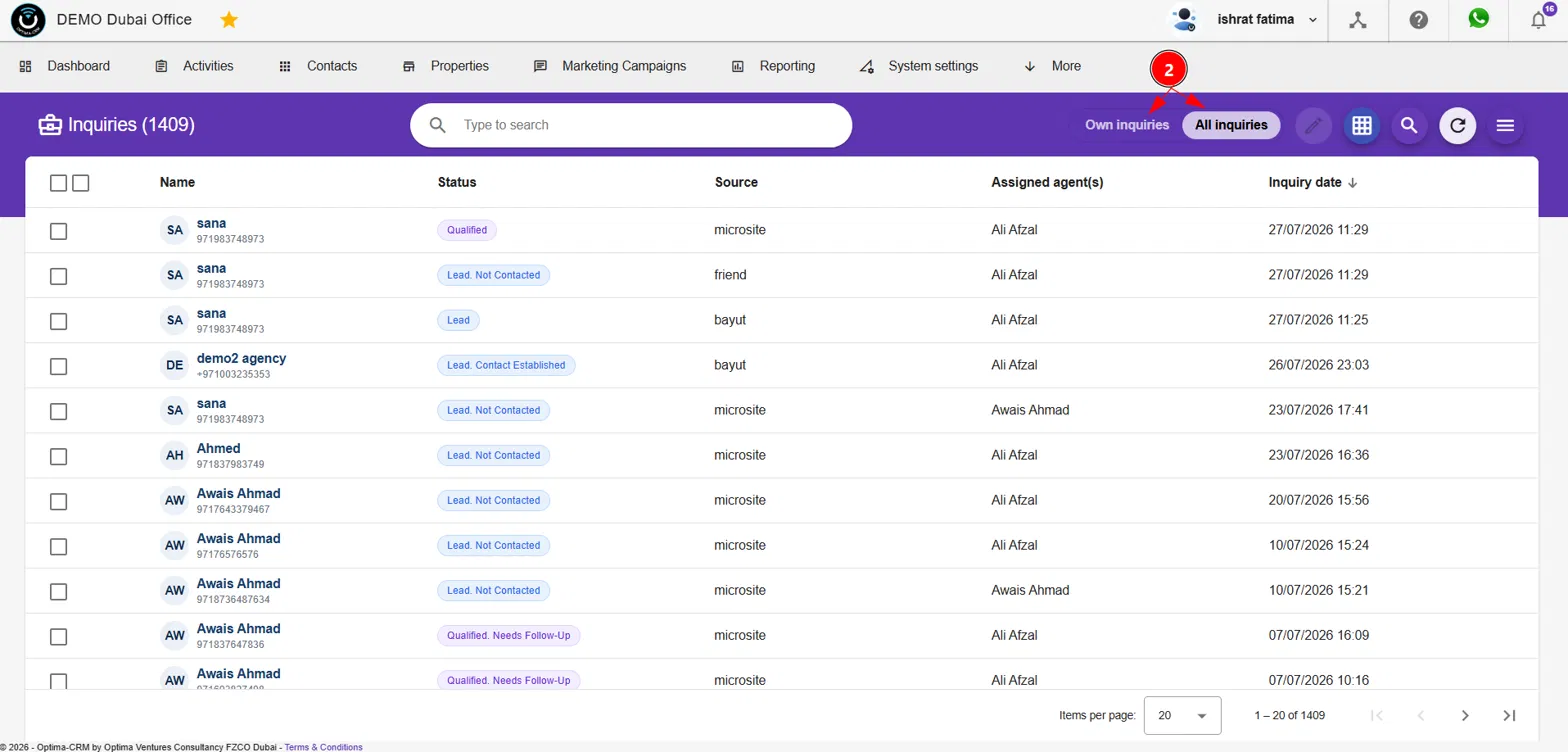Open the Activities menu
The height and width of the screenshot is (752, 1568).
point(194,66)
